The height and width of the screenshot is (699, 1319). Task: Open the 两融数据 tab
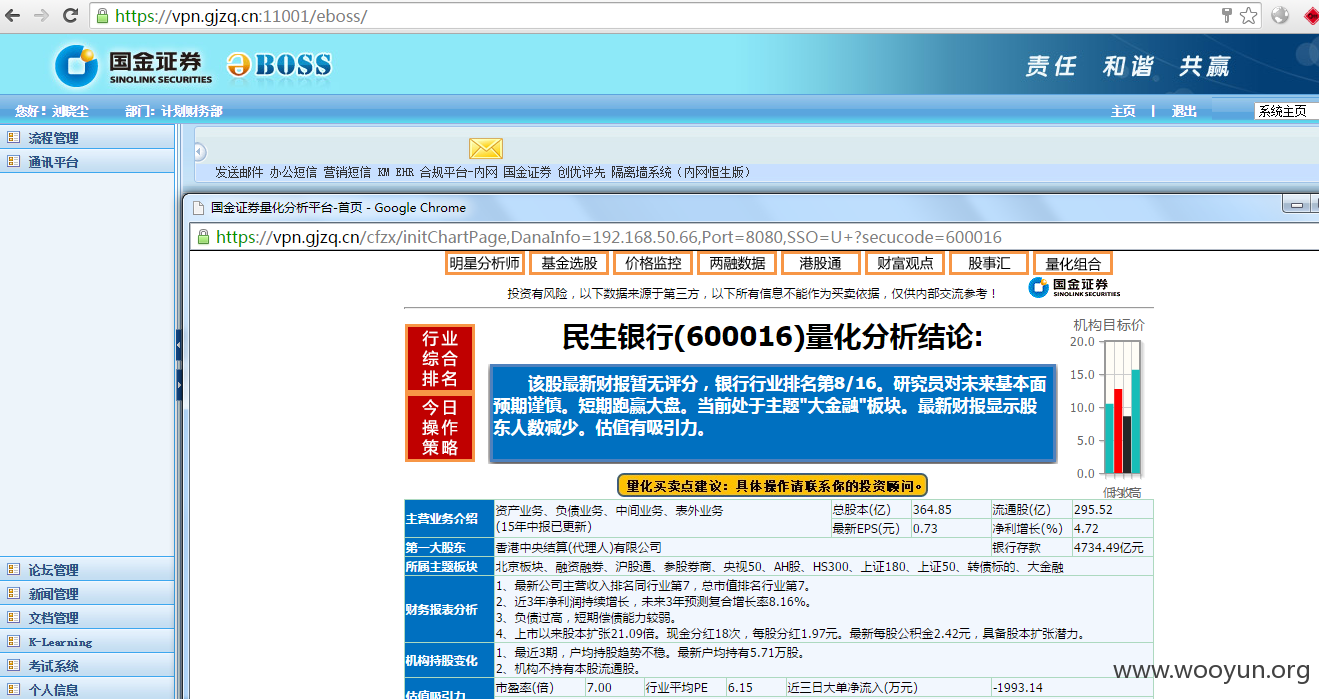[737, 263]
